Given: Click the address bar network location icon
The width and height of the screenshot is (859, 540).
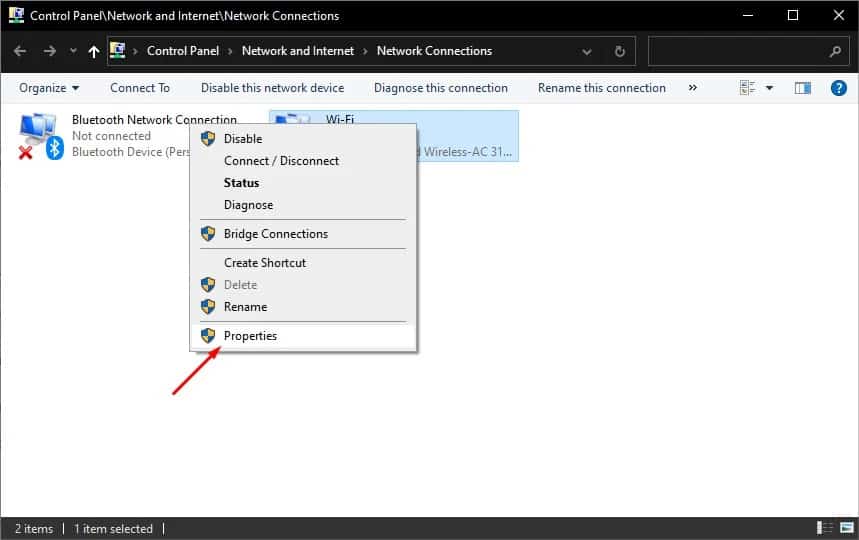Looking at the screenshot, I should (x=117, y=50).
